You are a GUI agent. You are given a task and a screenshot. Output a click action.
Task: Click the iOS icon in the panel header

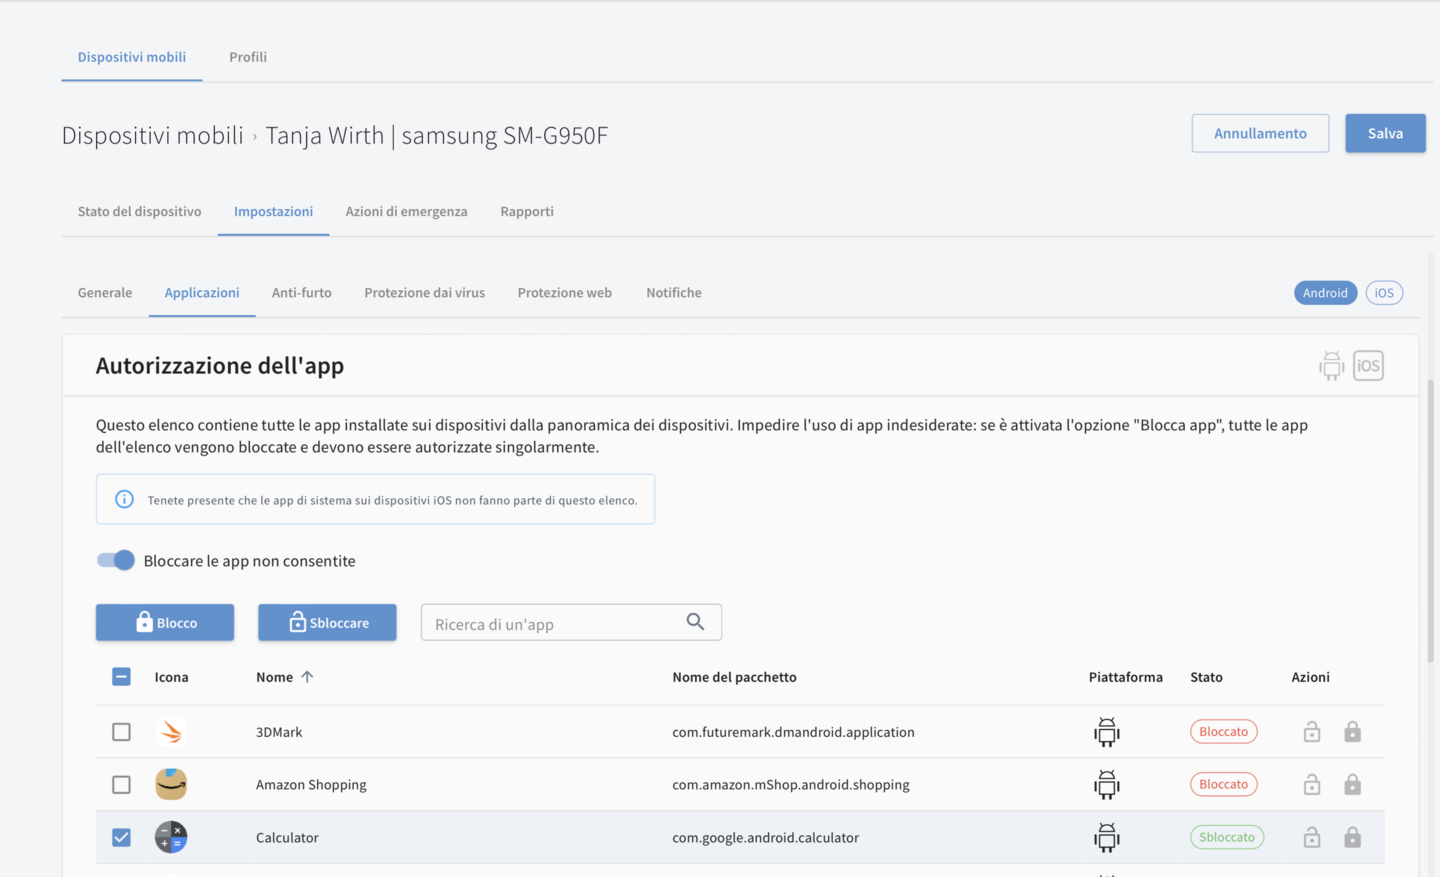tap(1368, 366)
